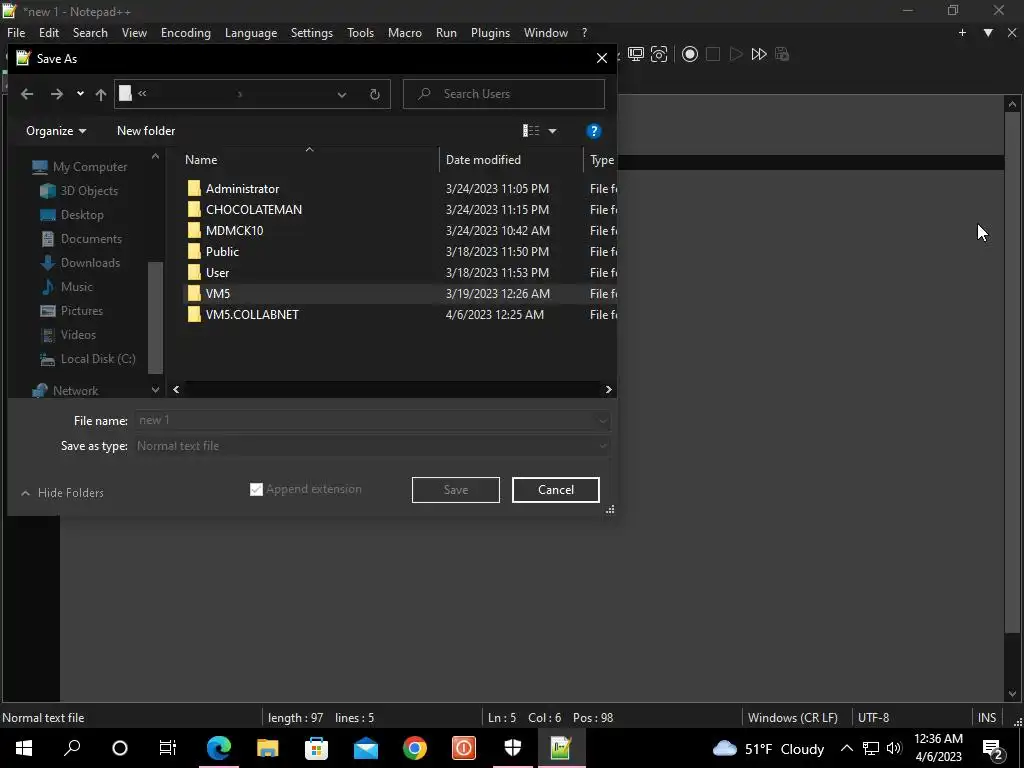Select the MDMCK10 folder
Image resolution: width=1024 pixels, height=768 pixels.
pos(234,231)
